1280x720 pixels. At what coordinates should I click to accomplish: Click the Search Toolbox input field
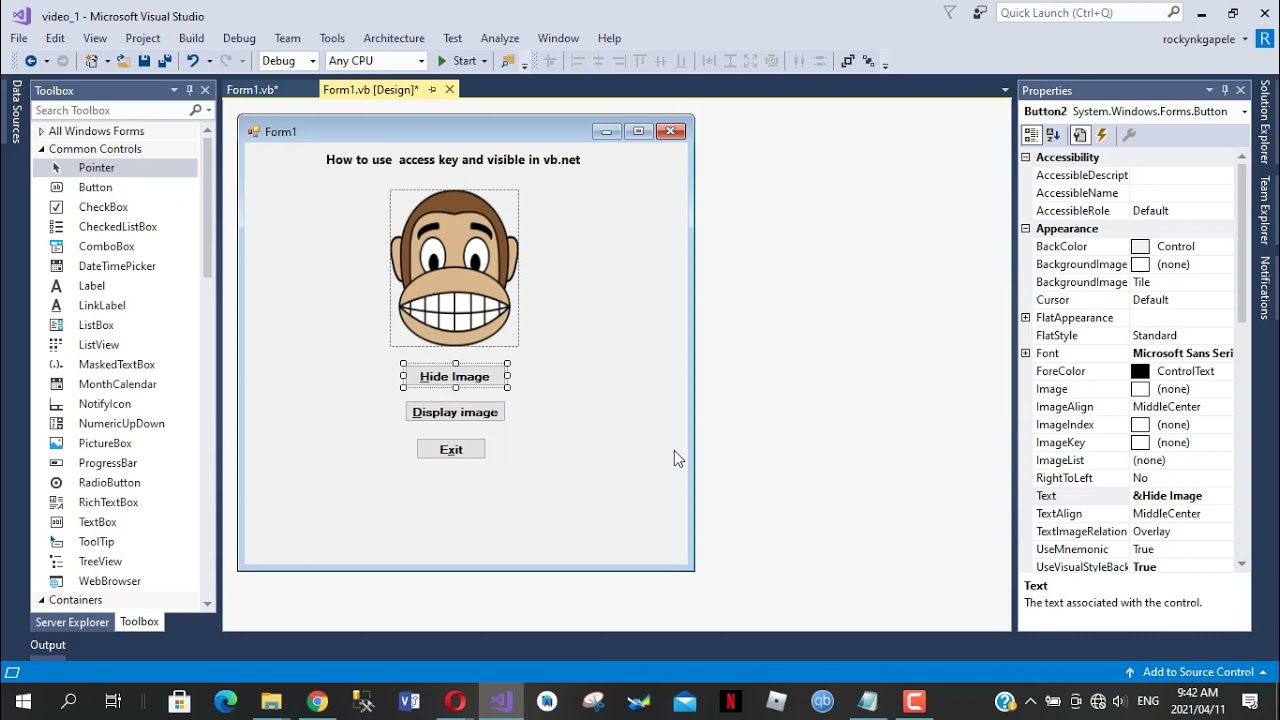coord(110,110)
